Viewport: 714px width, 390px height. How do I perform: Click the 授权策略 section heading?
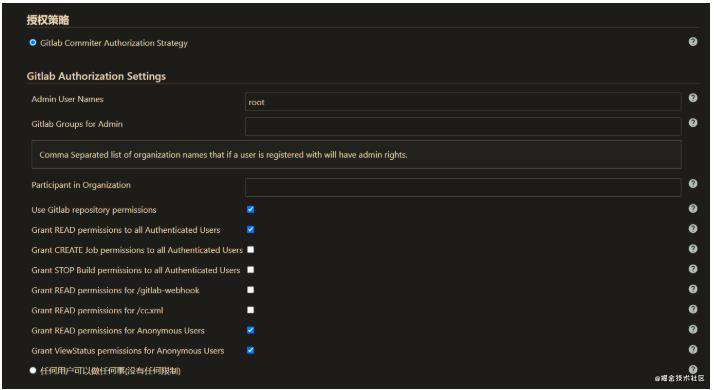click(x=48, y=20)
